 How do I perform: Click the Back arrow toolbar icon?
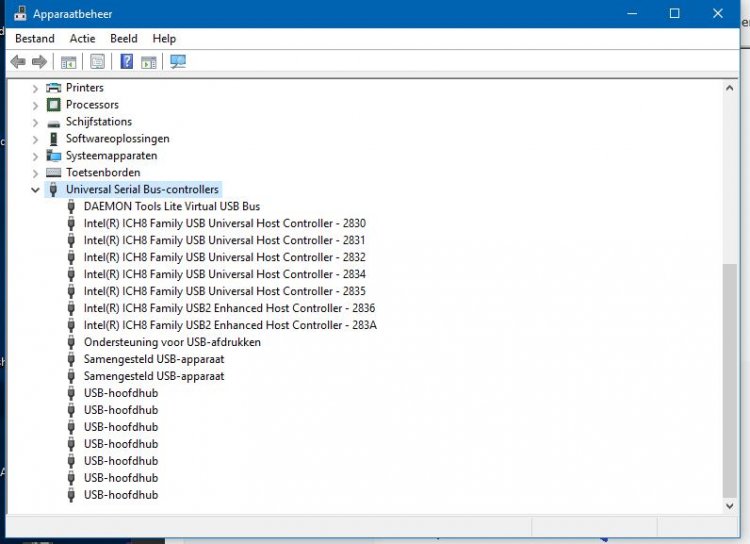coord(18,62)
